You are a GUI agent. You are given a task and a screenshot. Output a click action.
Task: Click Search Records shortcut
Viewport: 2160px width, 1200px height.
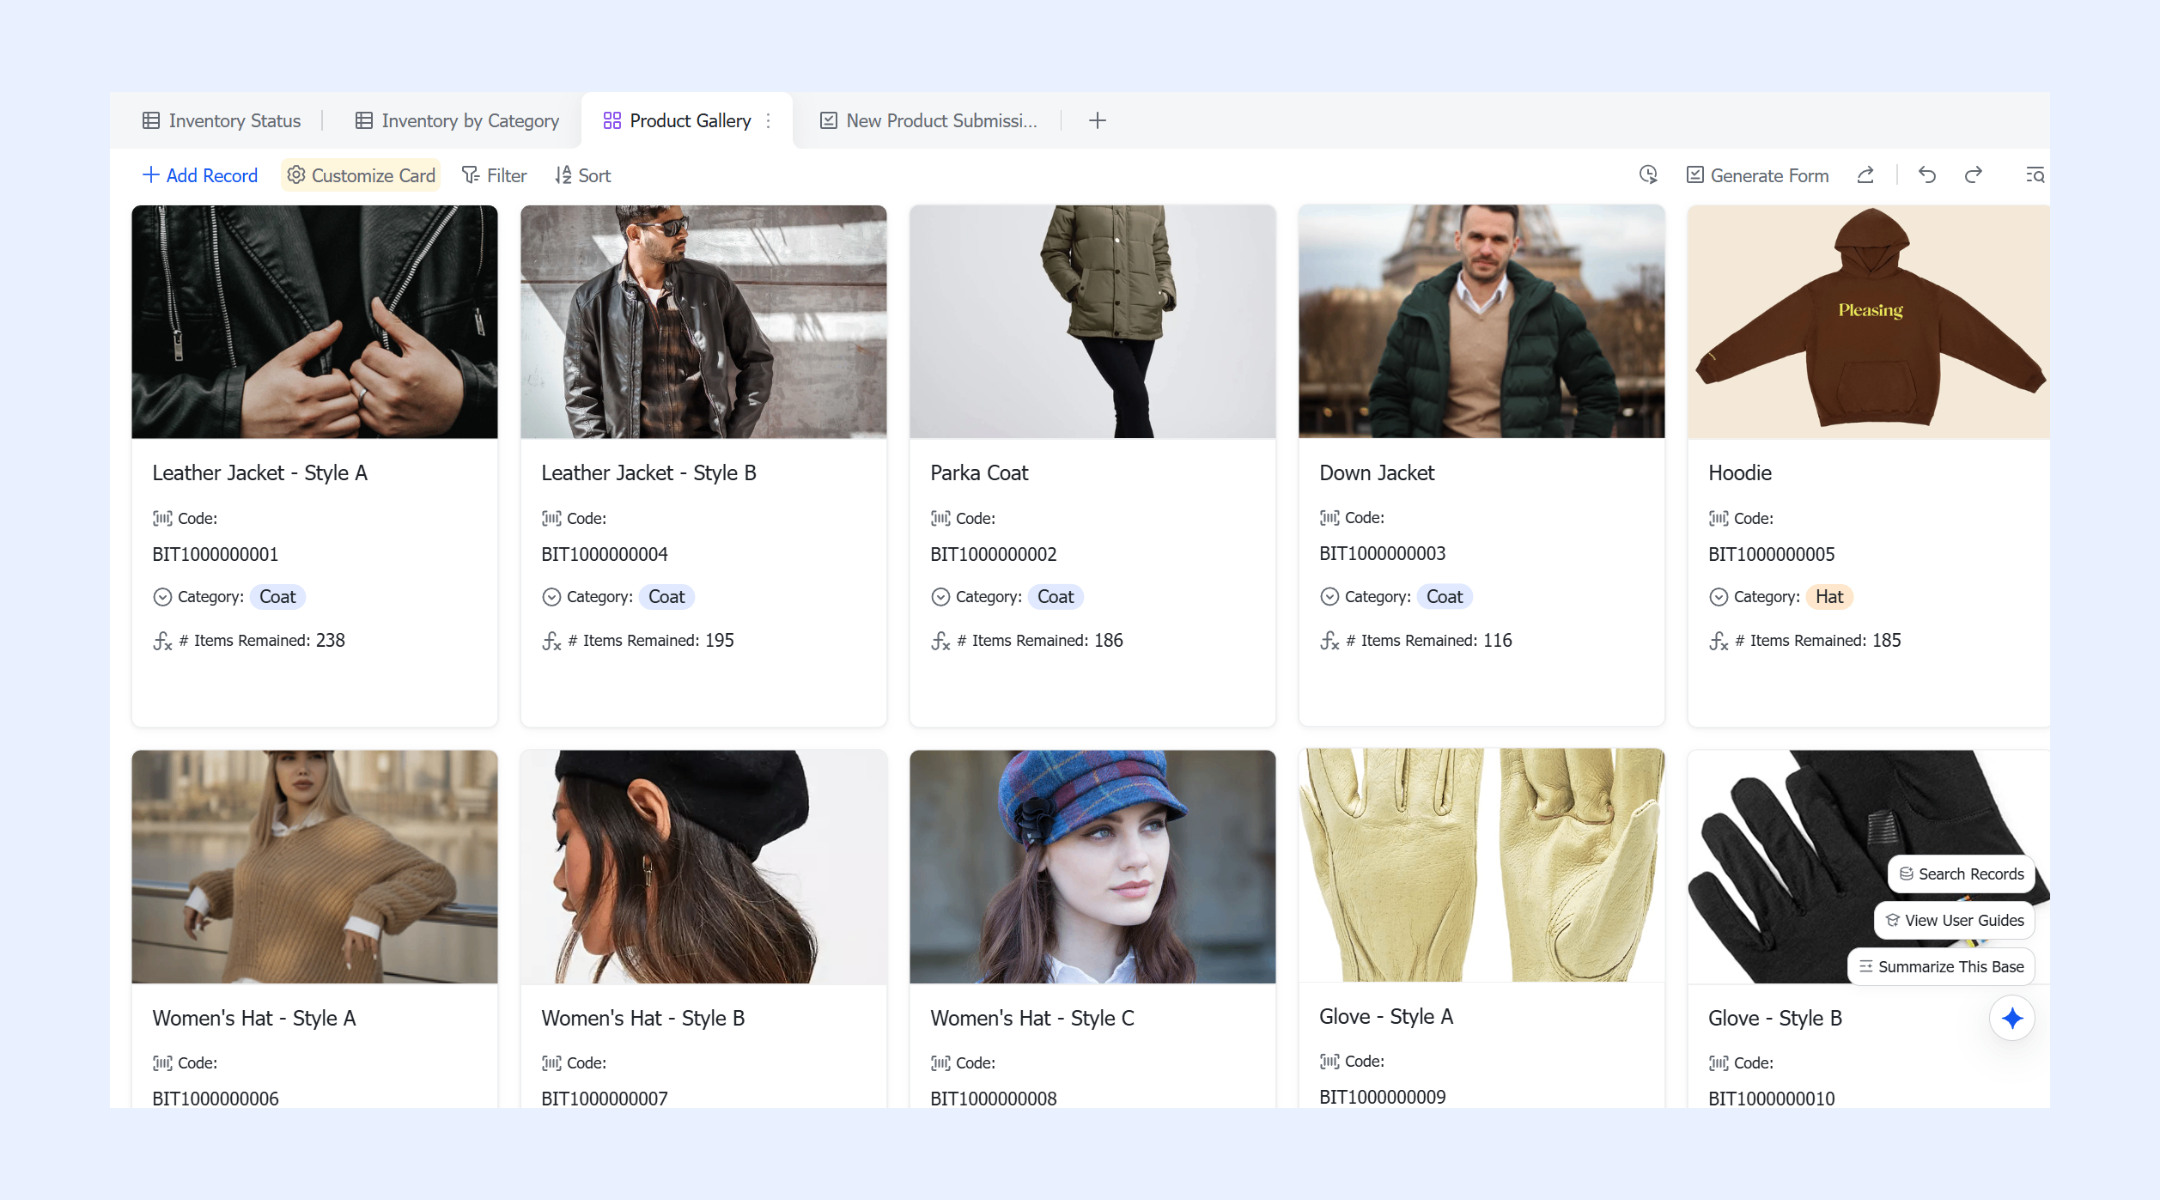point(1962,874)
